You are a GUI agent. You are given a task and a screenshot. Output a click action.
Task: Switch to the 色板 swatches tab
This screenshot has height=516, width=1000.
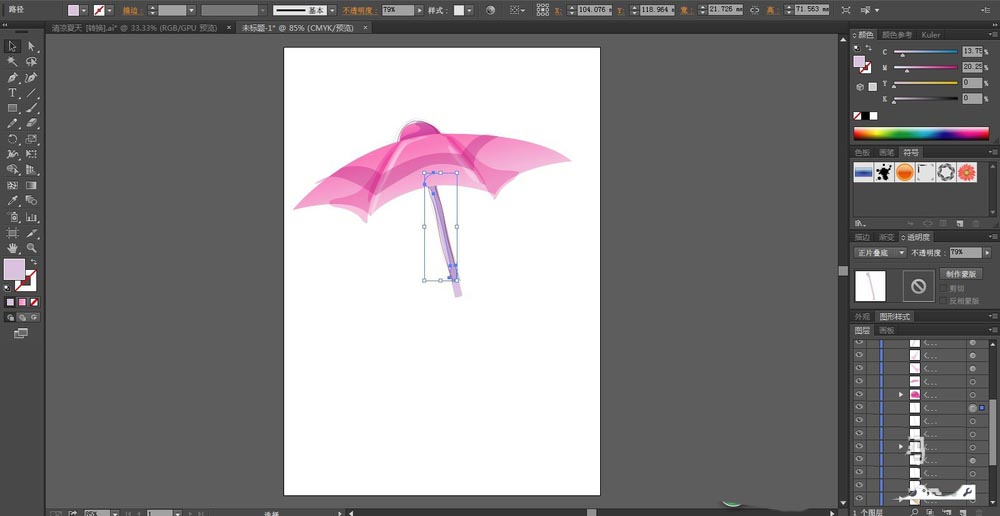(x=862, y=153)
